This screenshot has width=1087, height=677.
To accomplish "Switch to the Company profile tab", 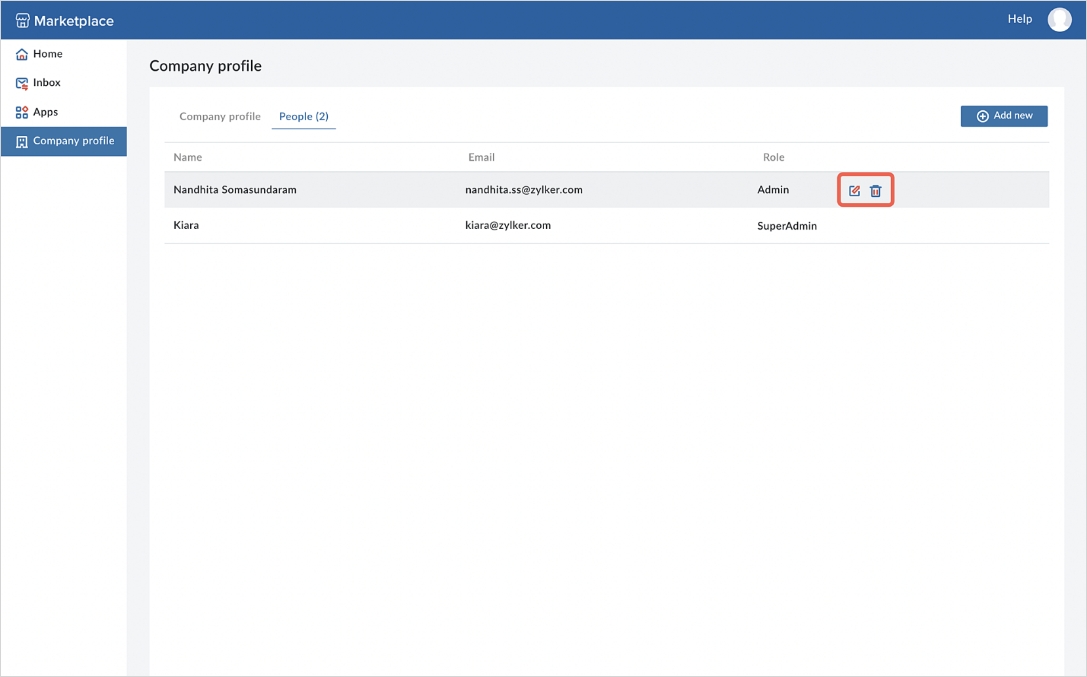I will coord(220,116).
